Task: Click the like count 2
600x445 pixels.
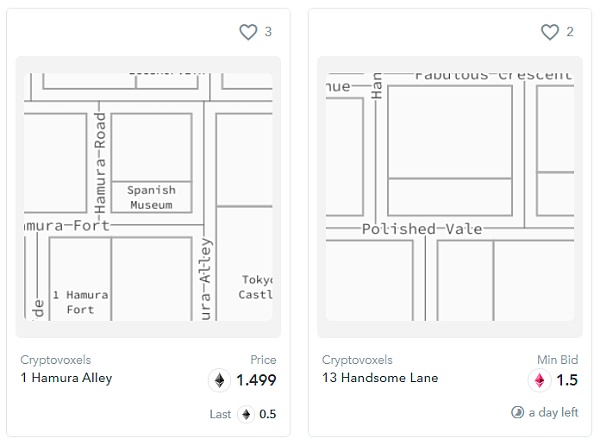Action: click(570, 32)
